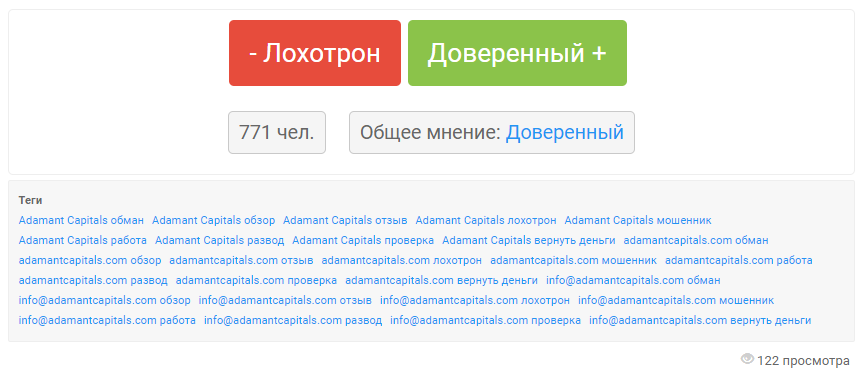Click the "adamantcapitals.com обман" tag link
This screenshot has width=865, height=382.
[x=696, y=241]
